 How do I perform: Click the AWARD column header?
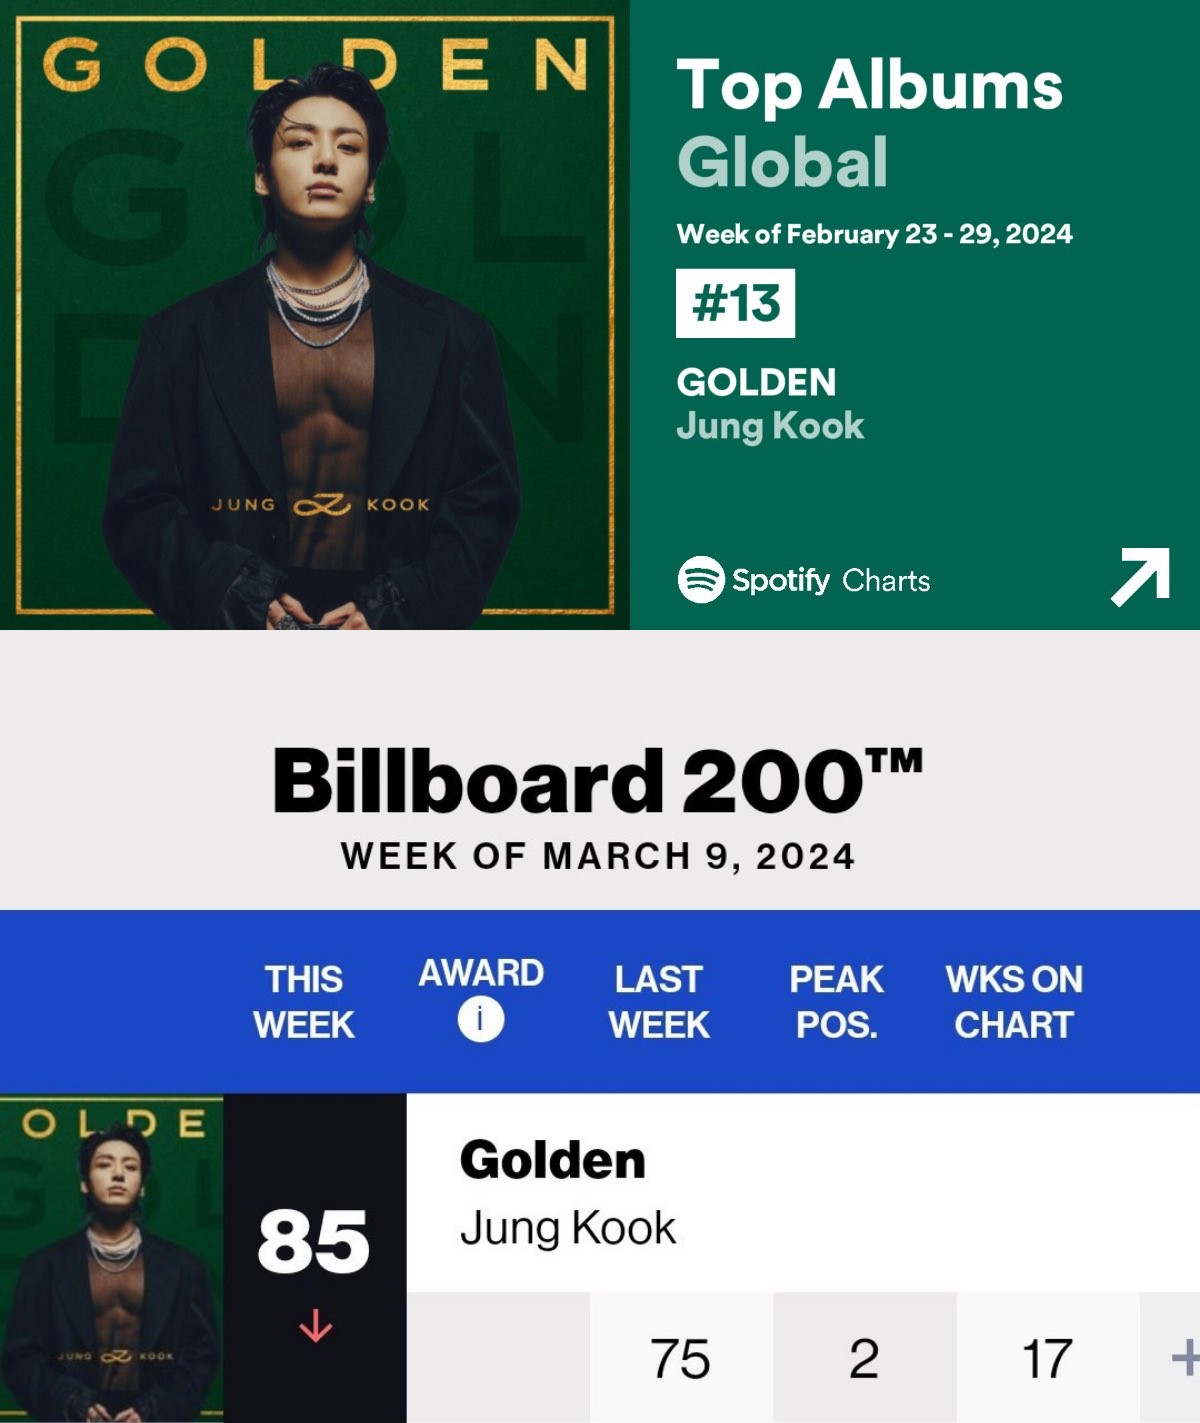[x=481, y=973]
